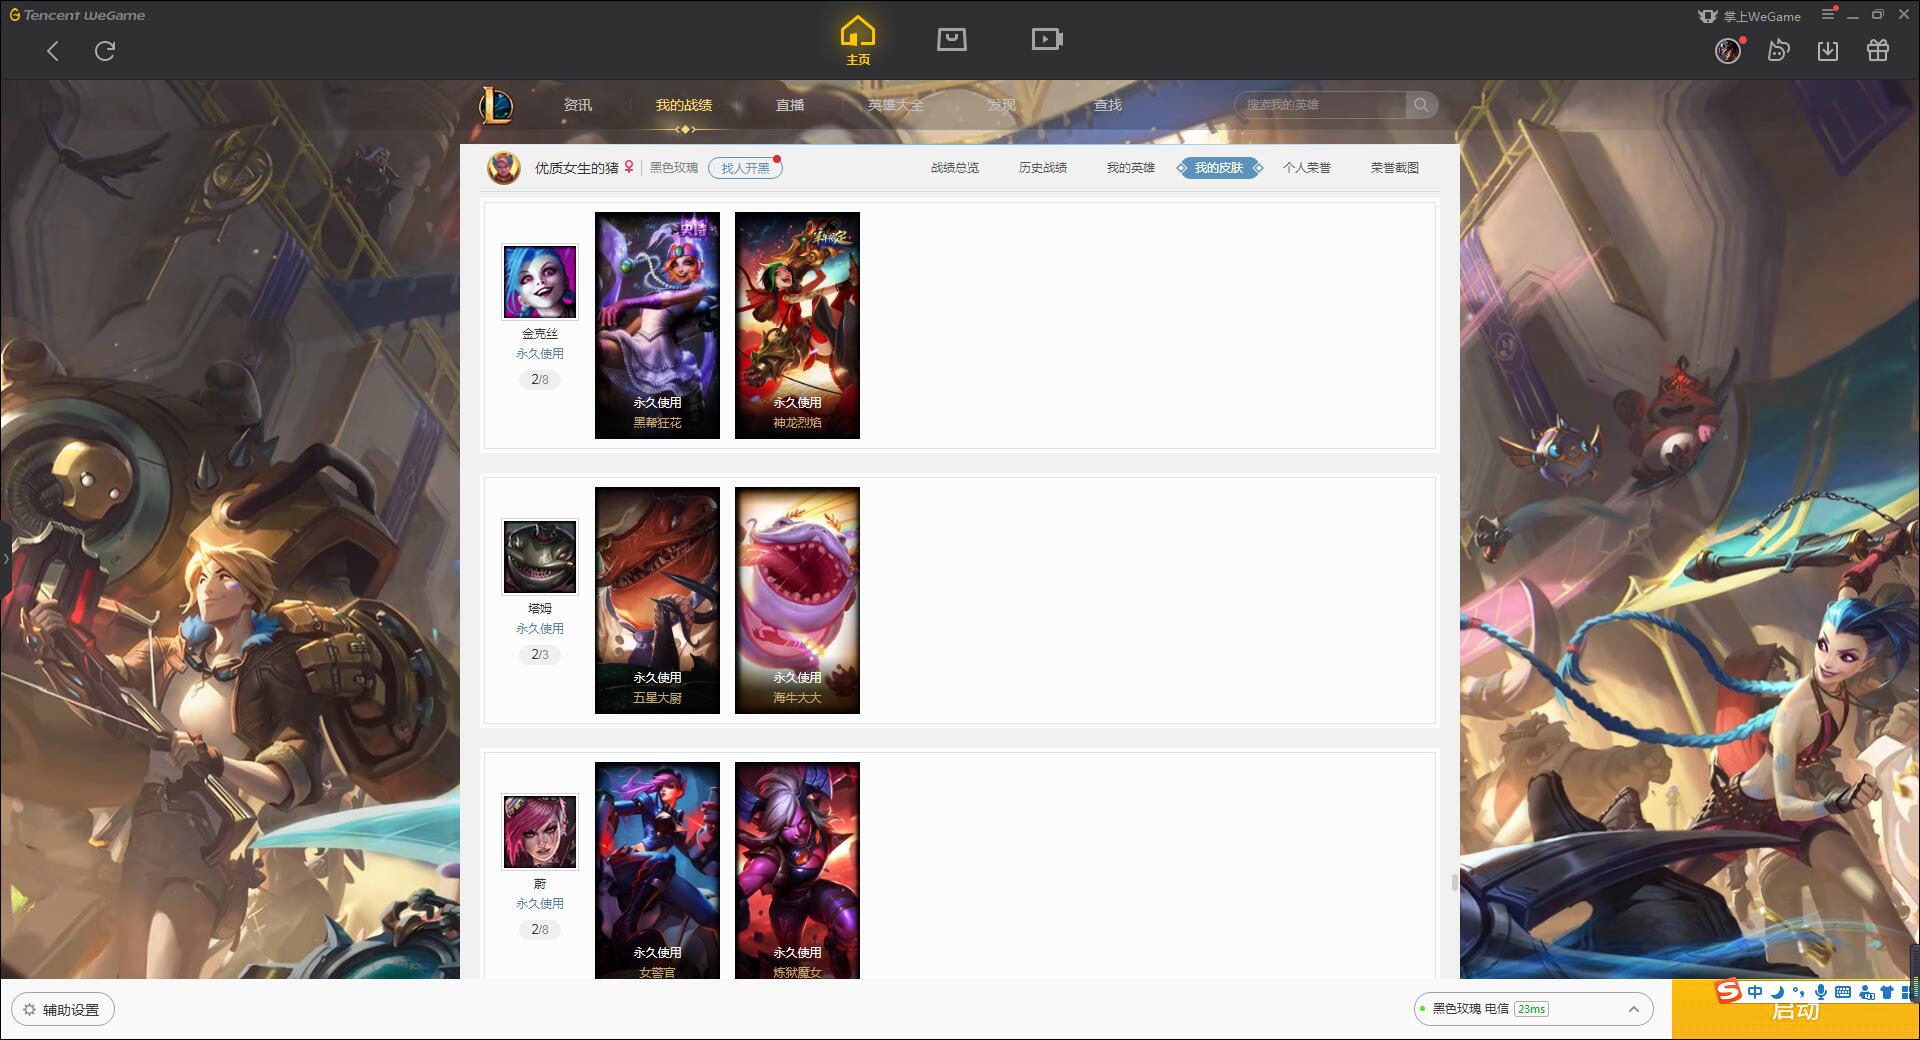The height and width of the screenshot is (1040, 1920).
Task: Click the League of Legends logo
Action: click(x=497, y=105)
